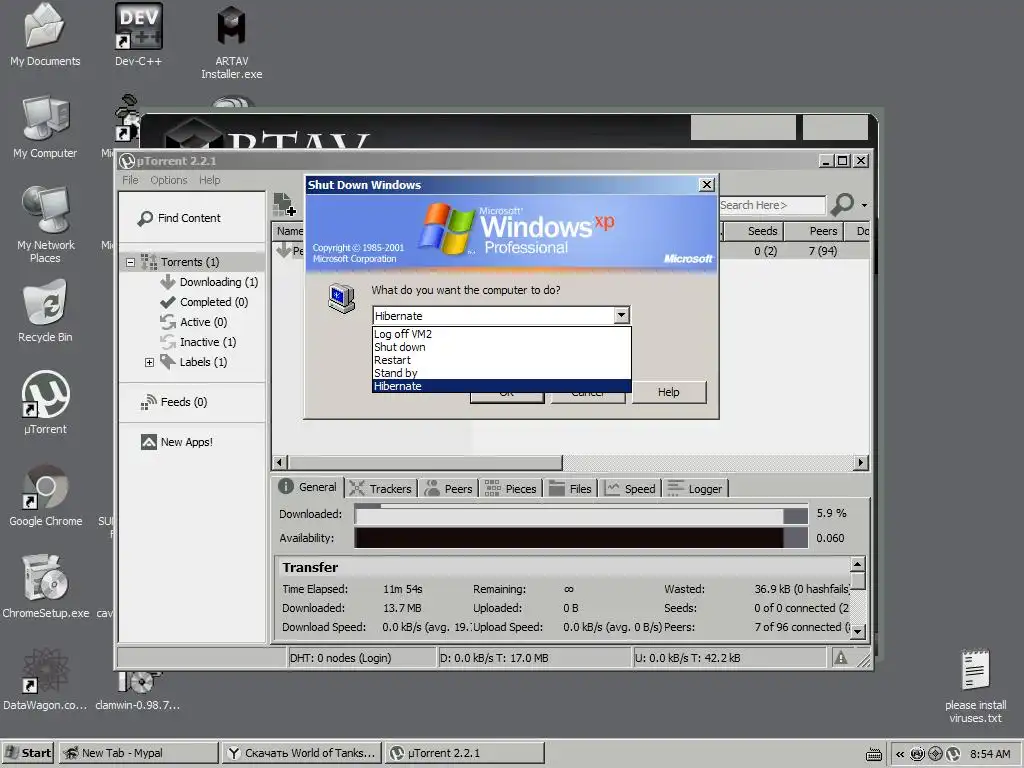Open New Apps! in the sidebar

(177, 442)
